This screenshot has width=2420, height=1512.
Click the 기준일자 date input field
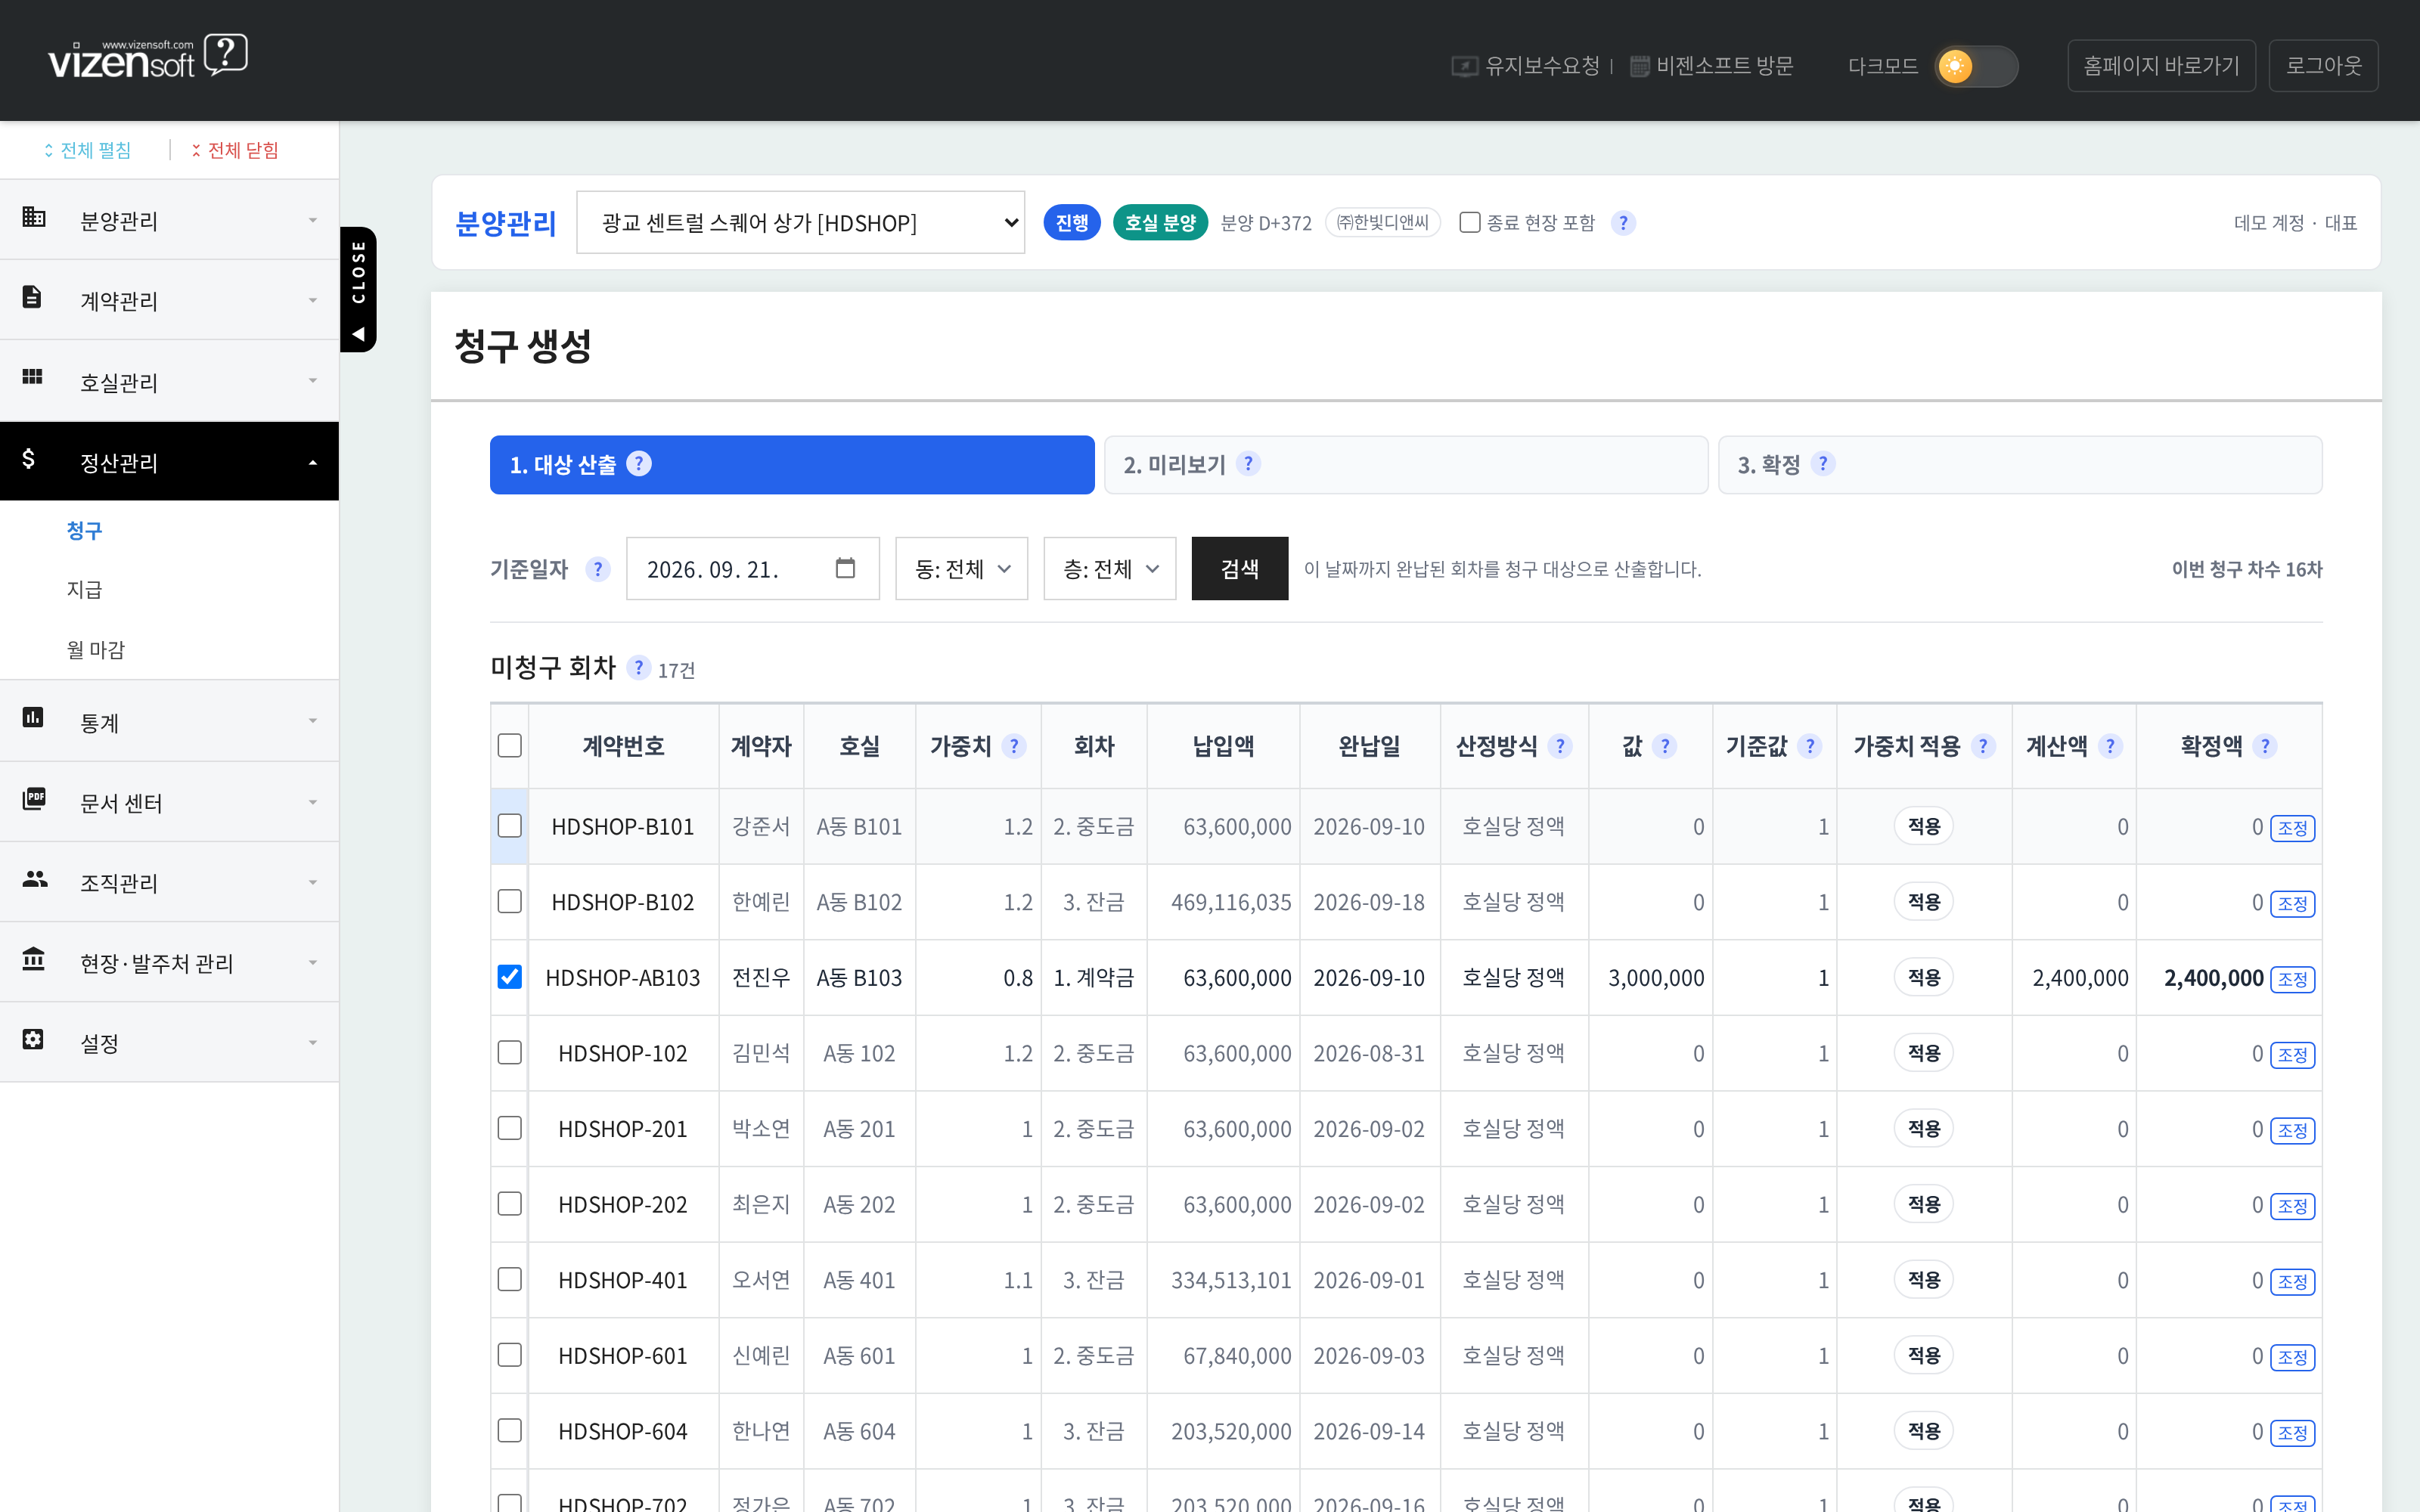click(x=752, y=569)
